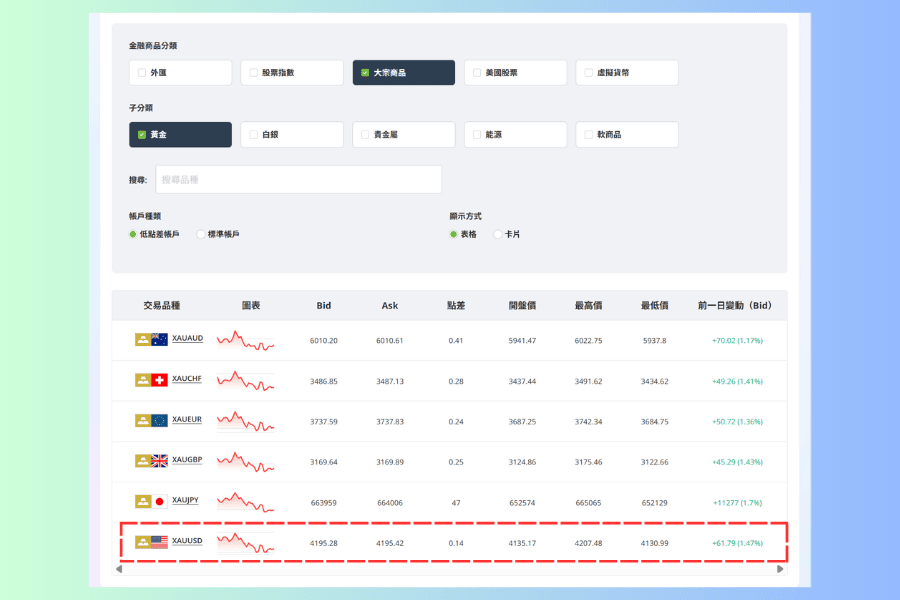Click the 前一日變動 (Bid) column header
Image resolution: width=900 pixels, height=600 pixels.
735,305
